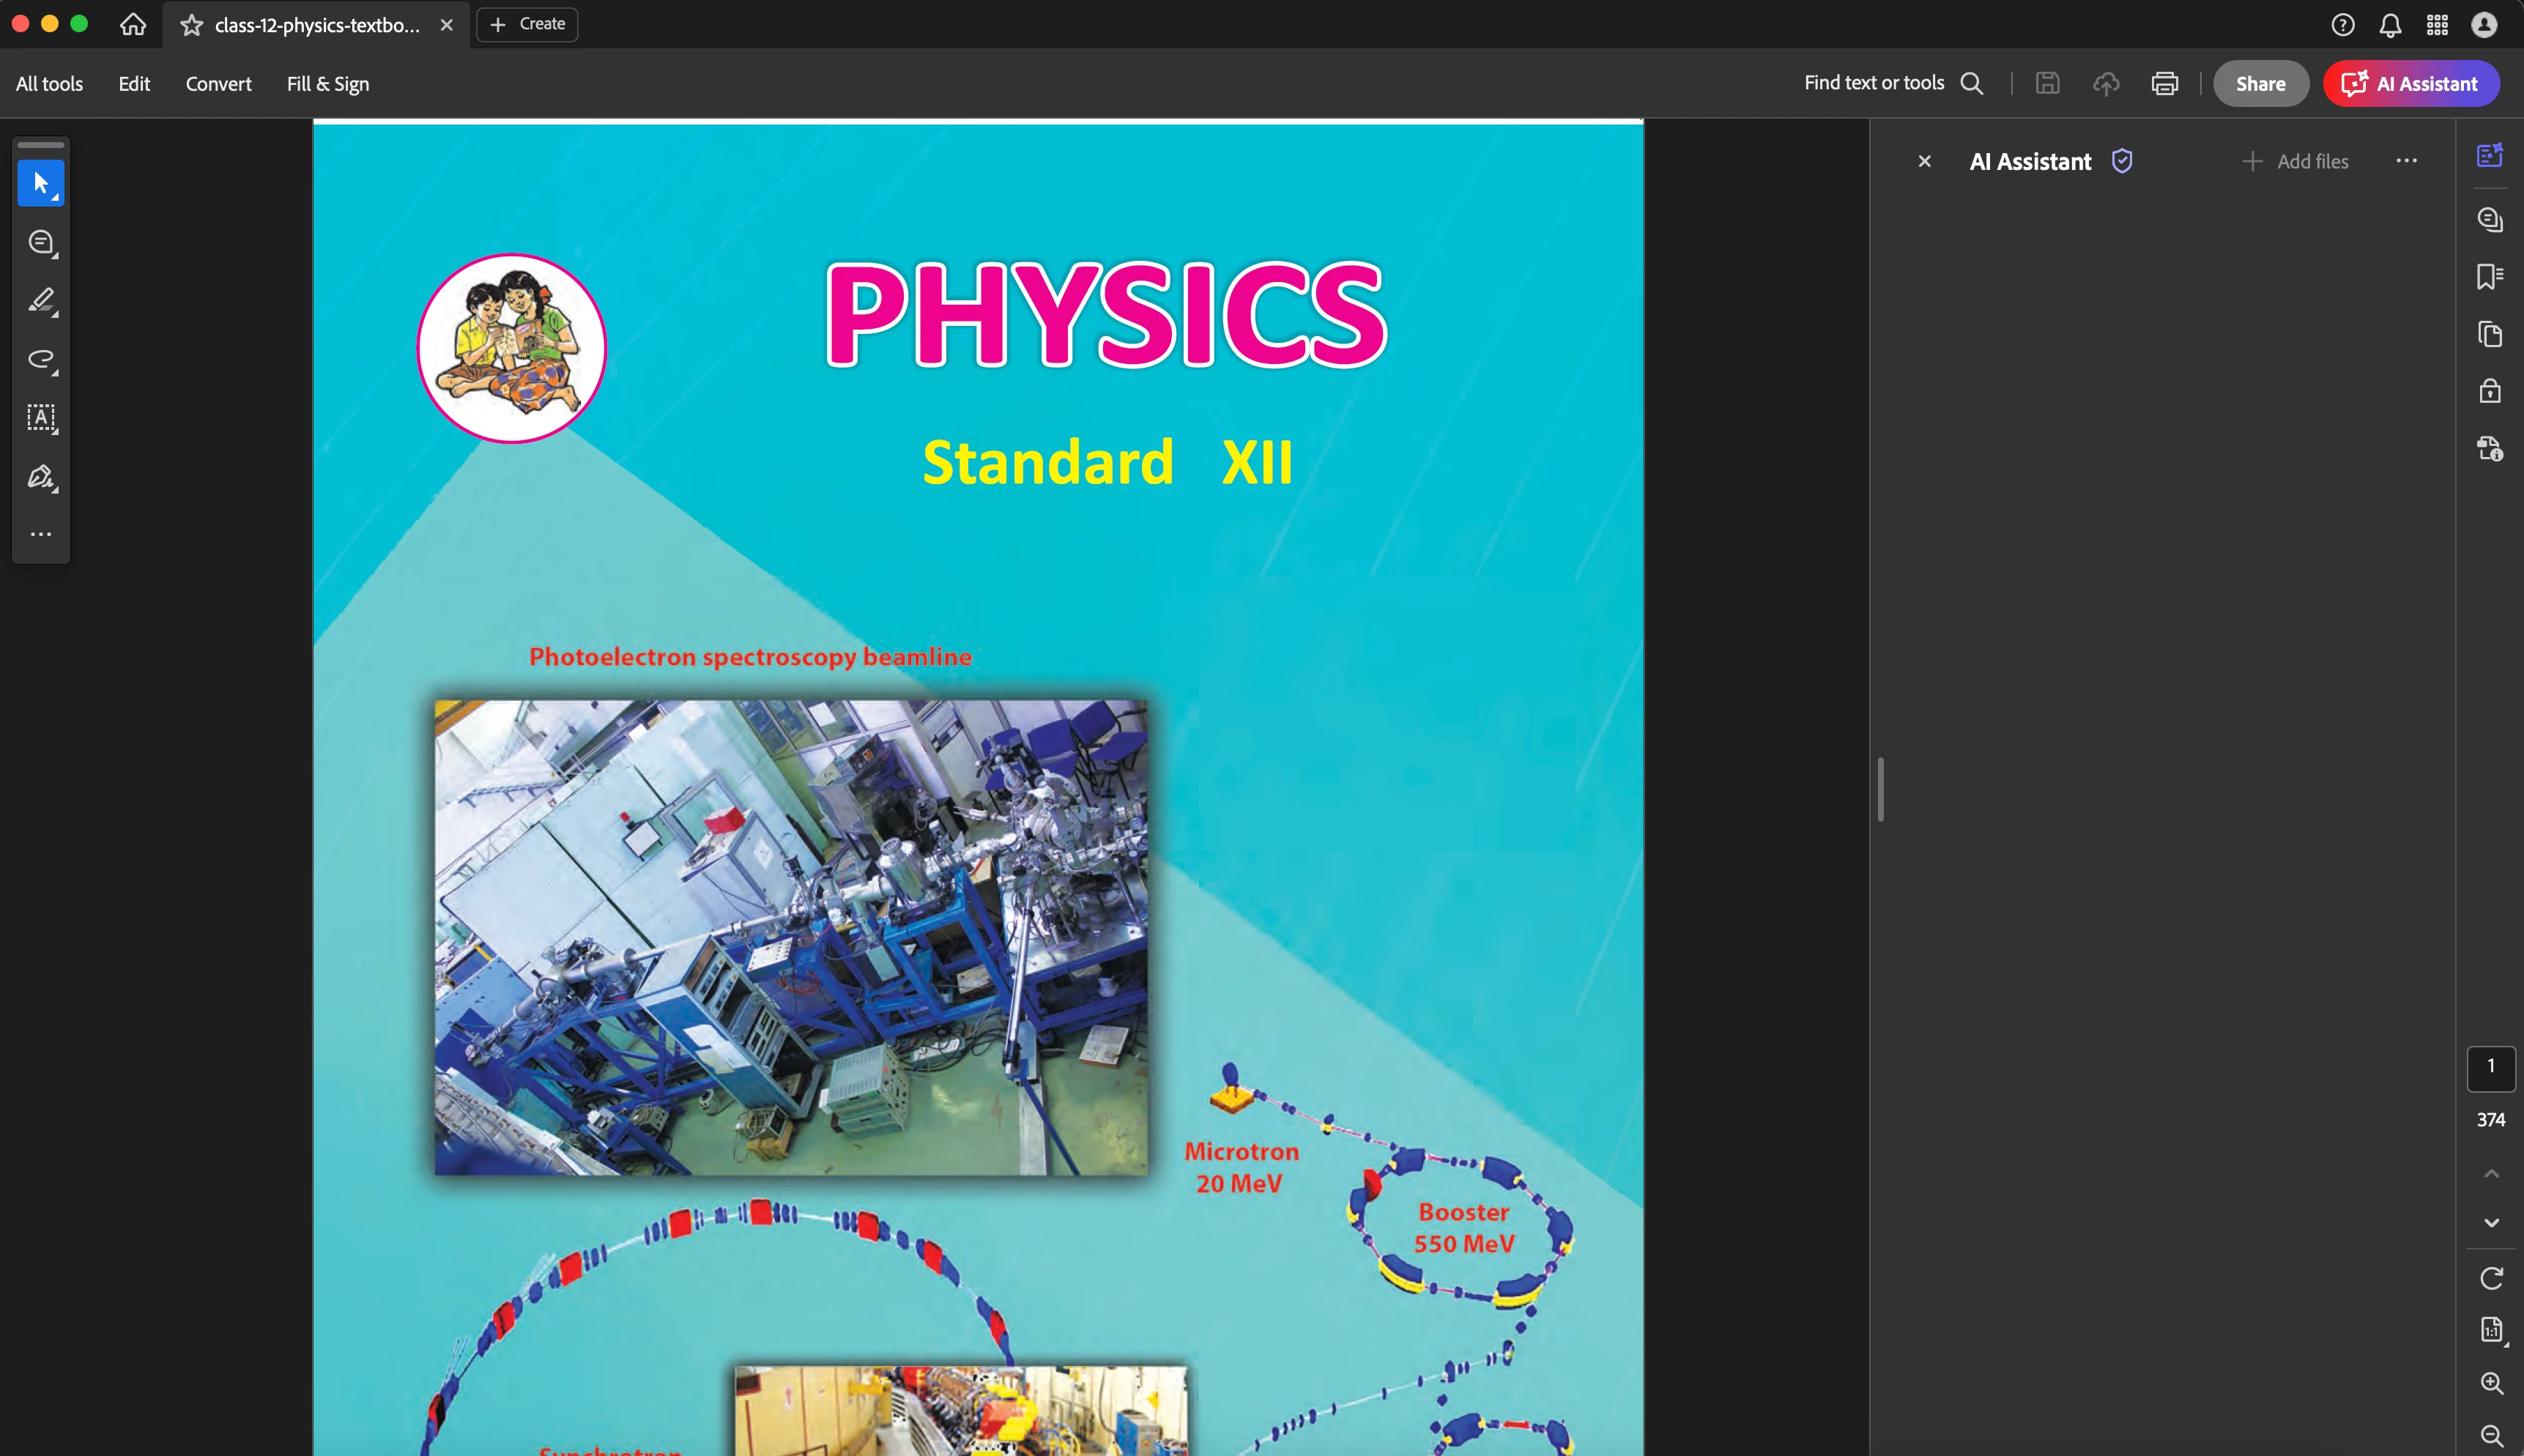2524x1456 pixels.
Task: Select the Add text box tool
Action: click(x=40, y=417)
